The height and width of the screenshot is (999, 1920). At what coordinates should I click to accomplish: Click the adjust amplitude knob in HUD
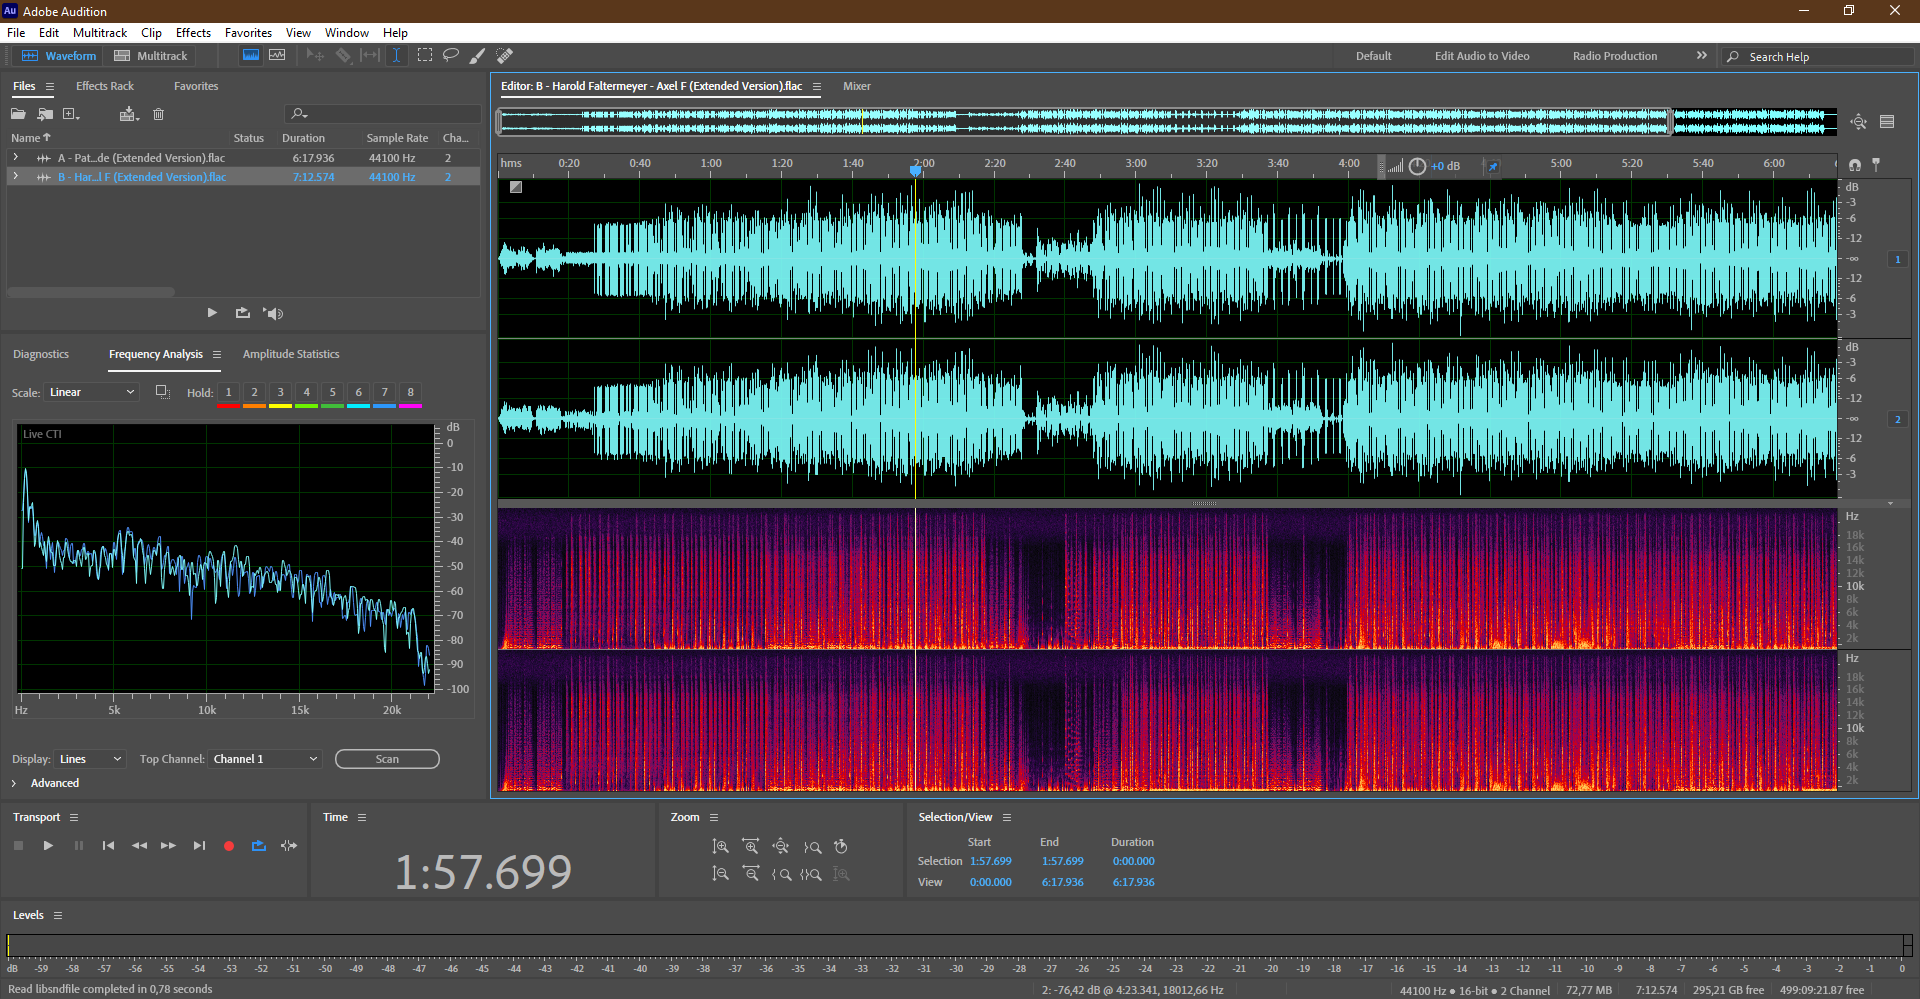click(x=1417, y=166)
